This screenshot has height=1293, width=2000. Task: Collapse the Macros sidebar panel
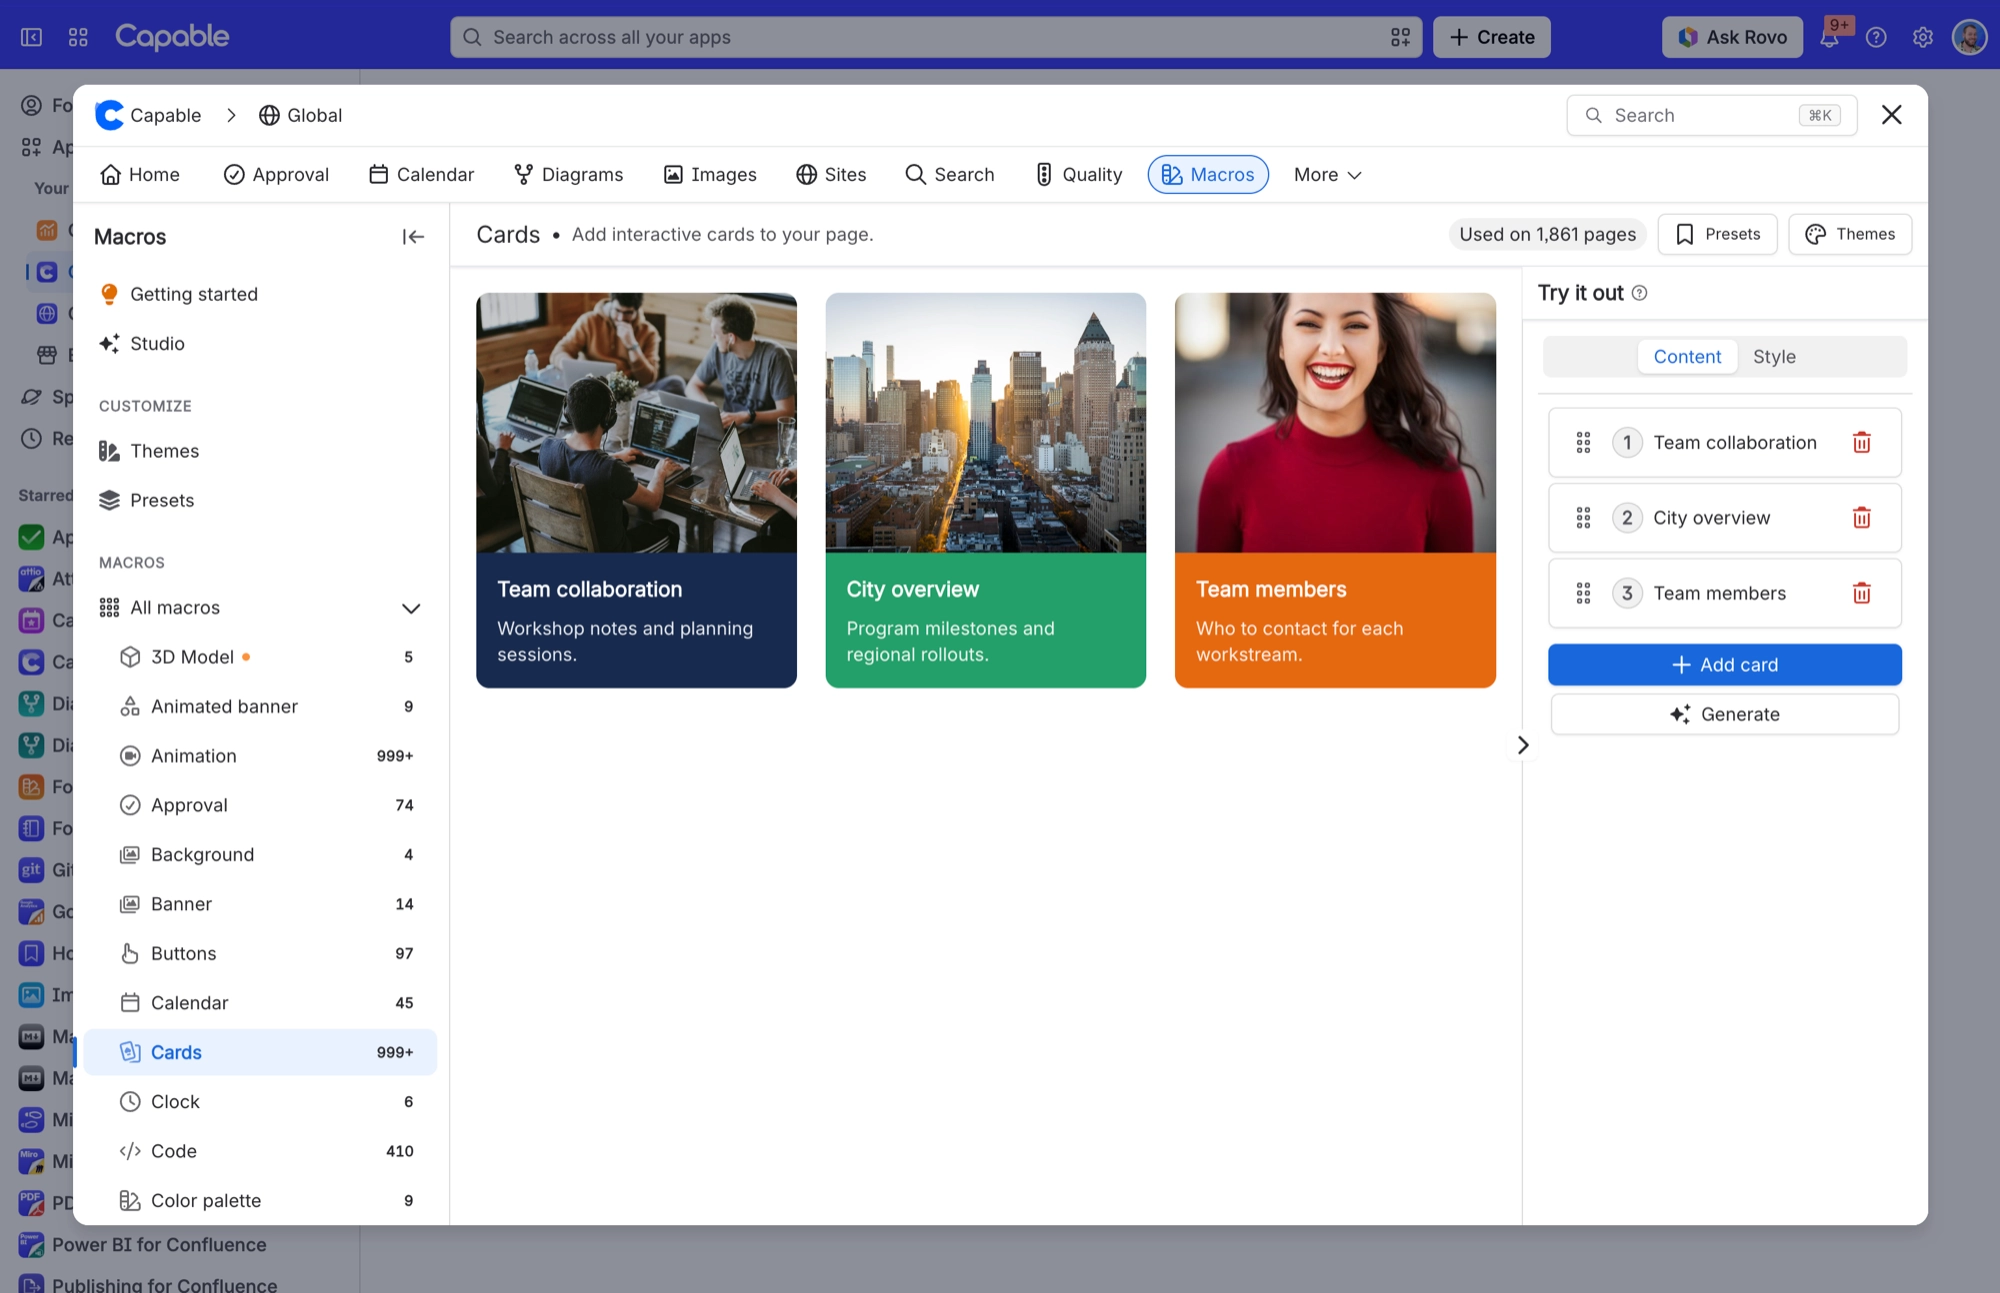413,237
